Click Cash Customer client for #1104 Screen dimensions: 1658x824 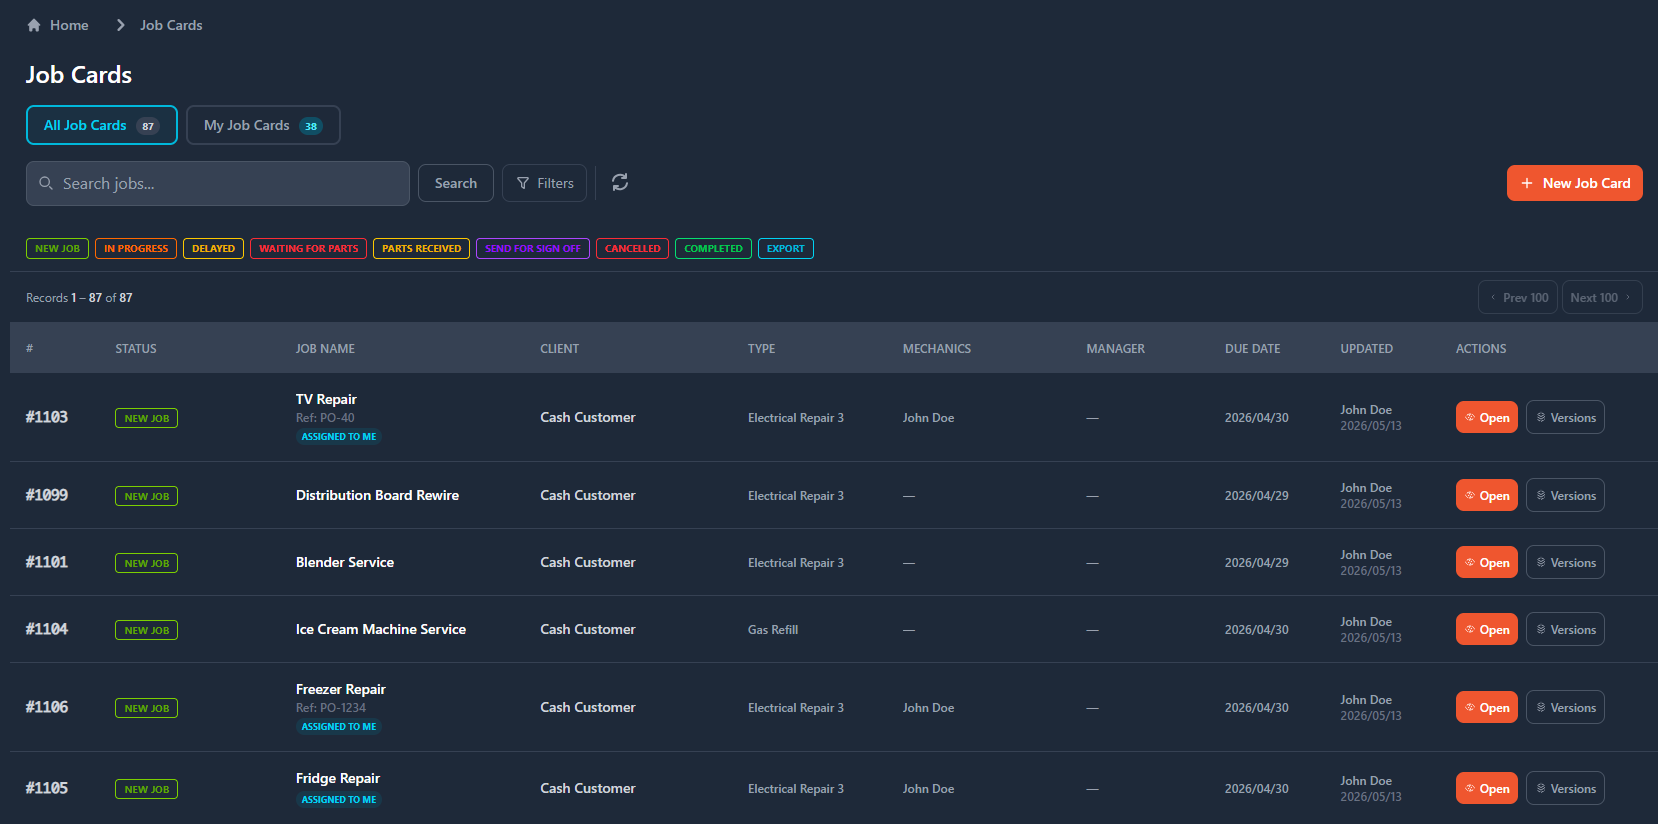[588, 629]
